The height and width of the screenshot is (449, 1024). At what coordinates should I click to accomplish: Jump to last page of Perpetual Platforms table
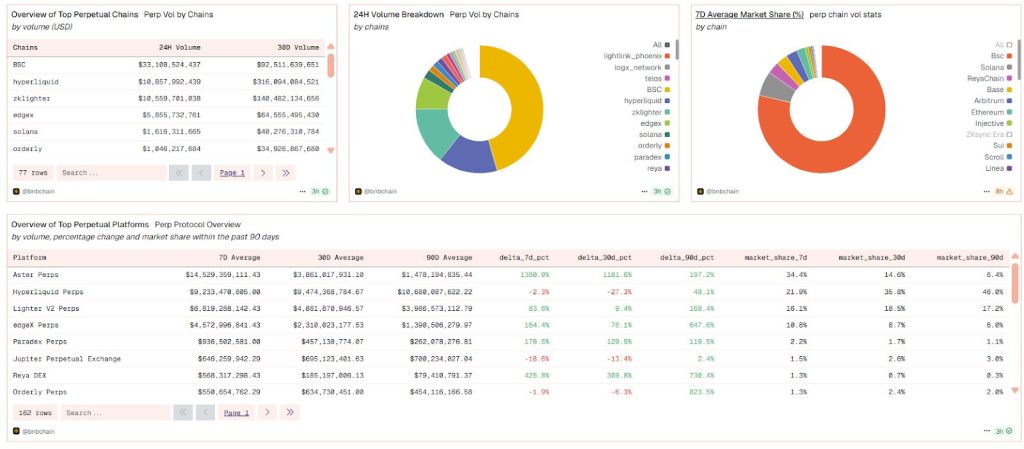tap(290, 412)
